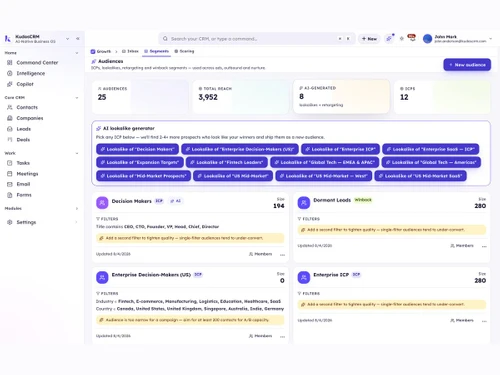
Task: Generate lookalike of "Enterprise Decision-Makers (US)"
Action: click(240, 149)
